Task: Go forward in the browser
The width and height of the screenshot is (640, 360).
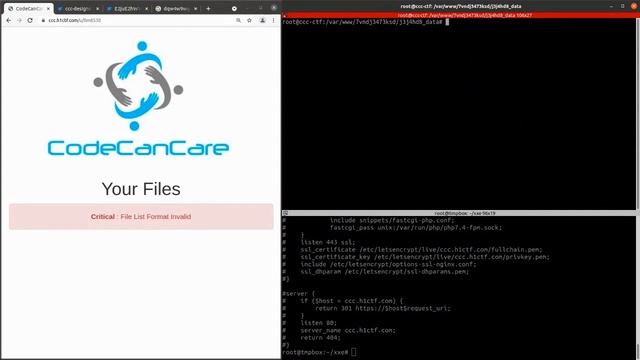Action: (x=19, y=20)
